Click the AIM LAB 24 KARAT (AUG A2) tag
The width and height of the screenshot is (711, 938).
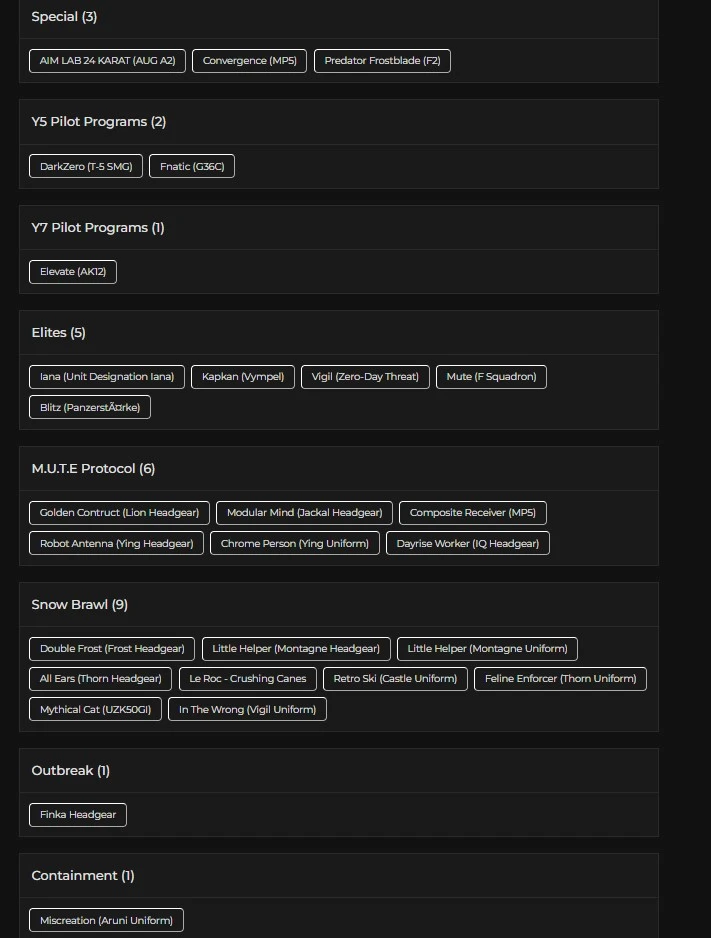click(x=107, y=61)
